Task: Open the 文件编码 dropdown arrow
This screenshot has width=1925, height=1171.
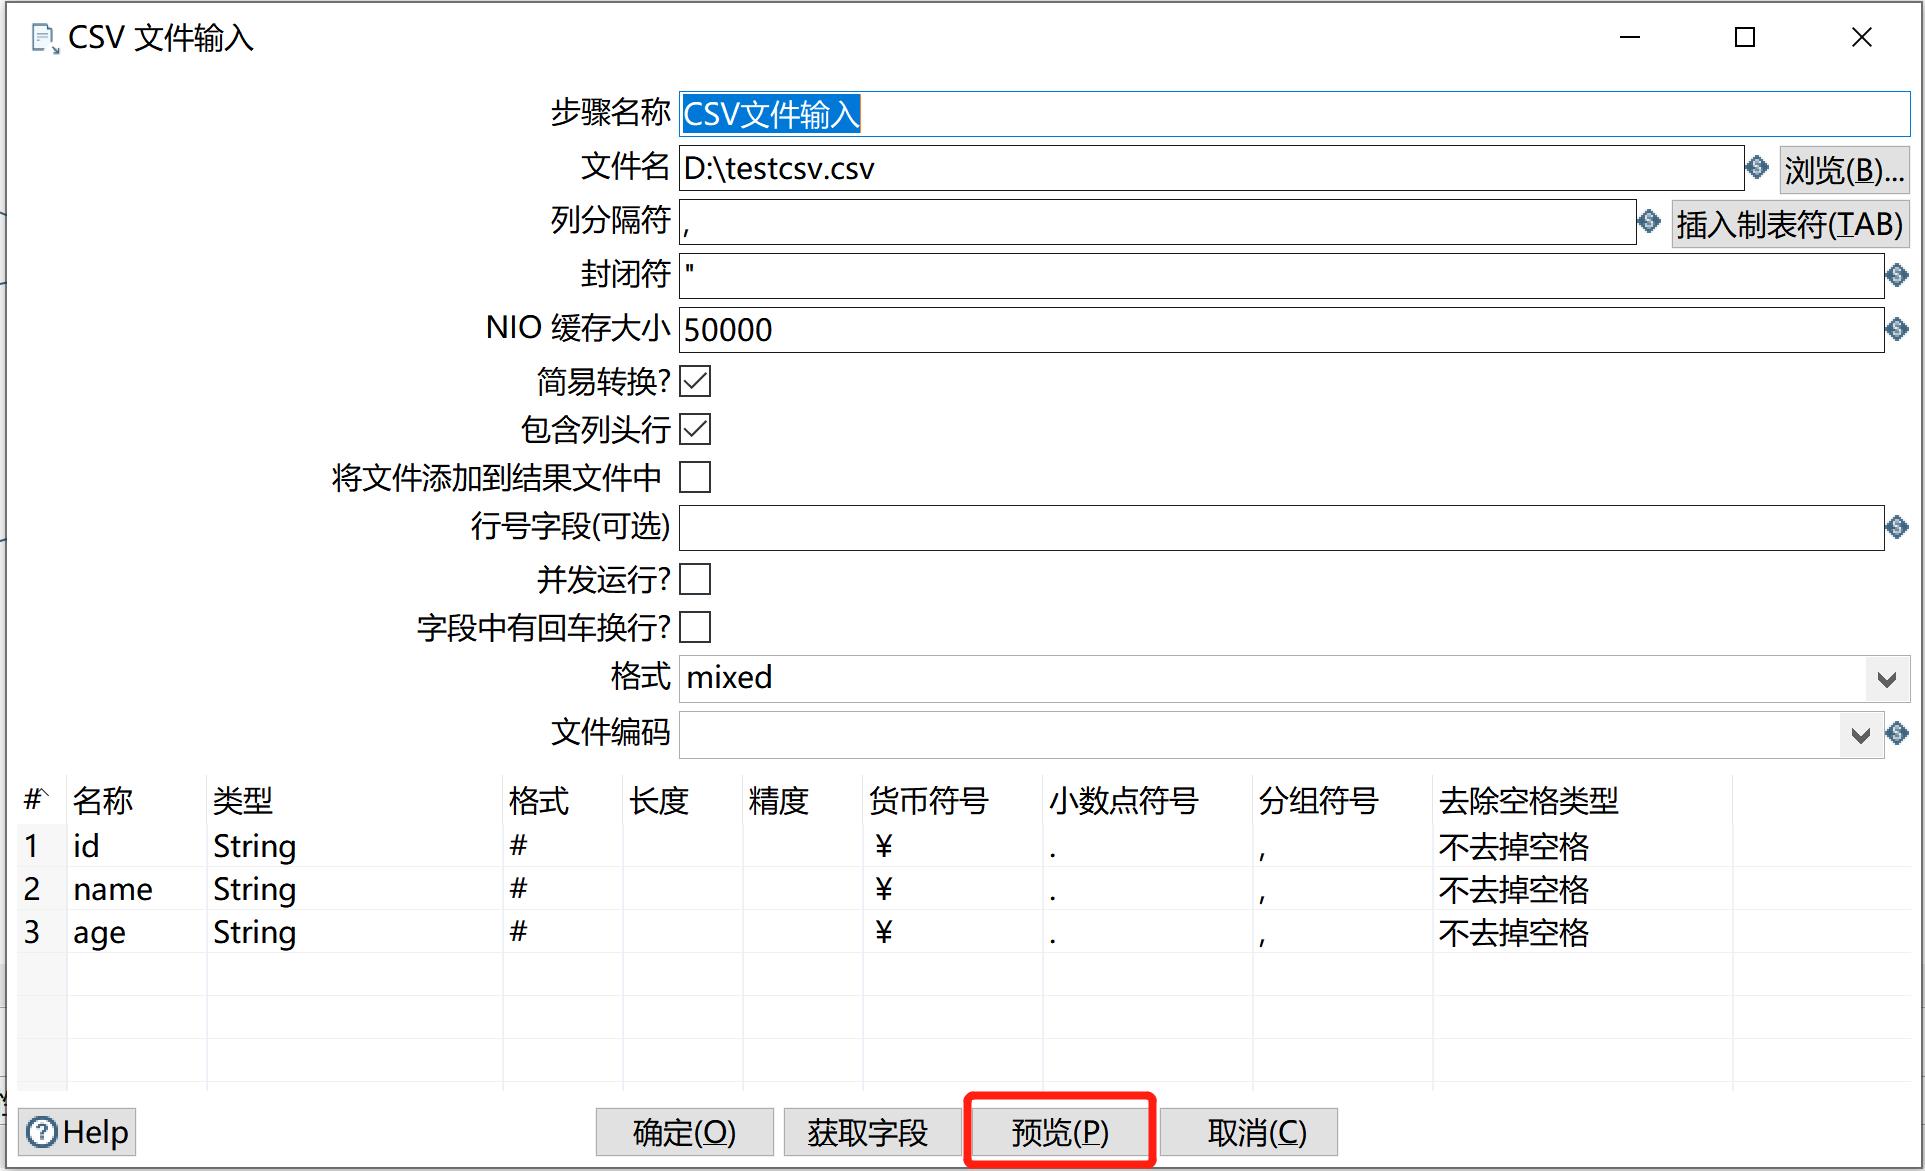Action: point(1860,736)
